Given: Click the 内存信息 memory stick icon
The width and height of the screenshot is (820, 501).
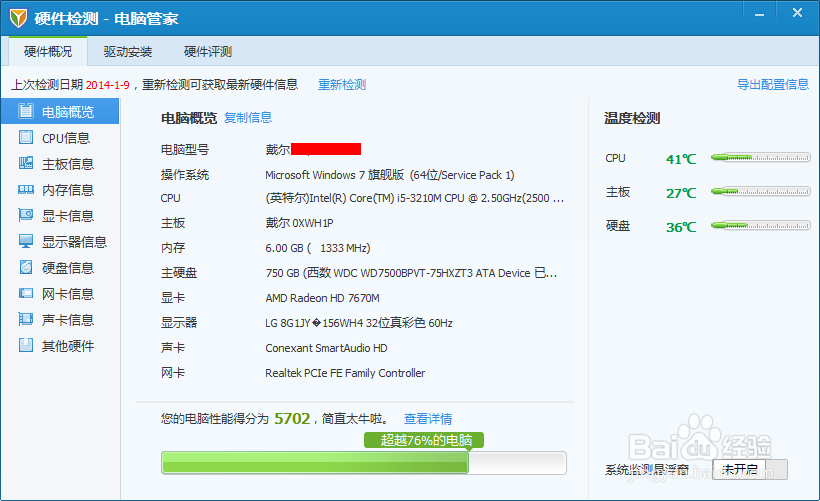Looking at the screenshot, I should tap(26, 189).
